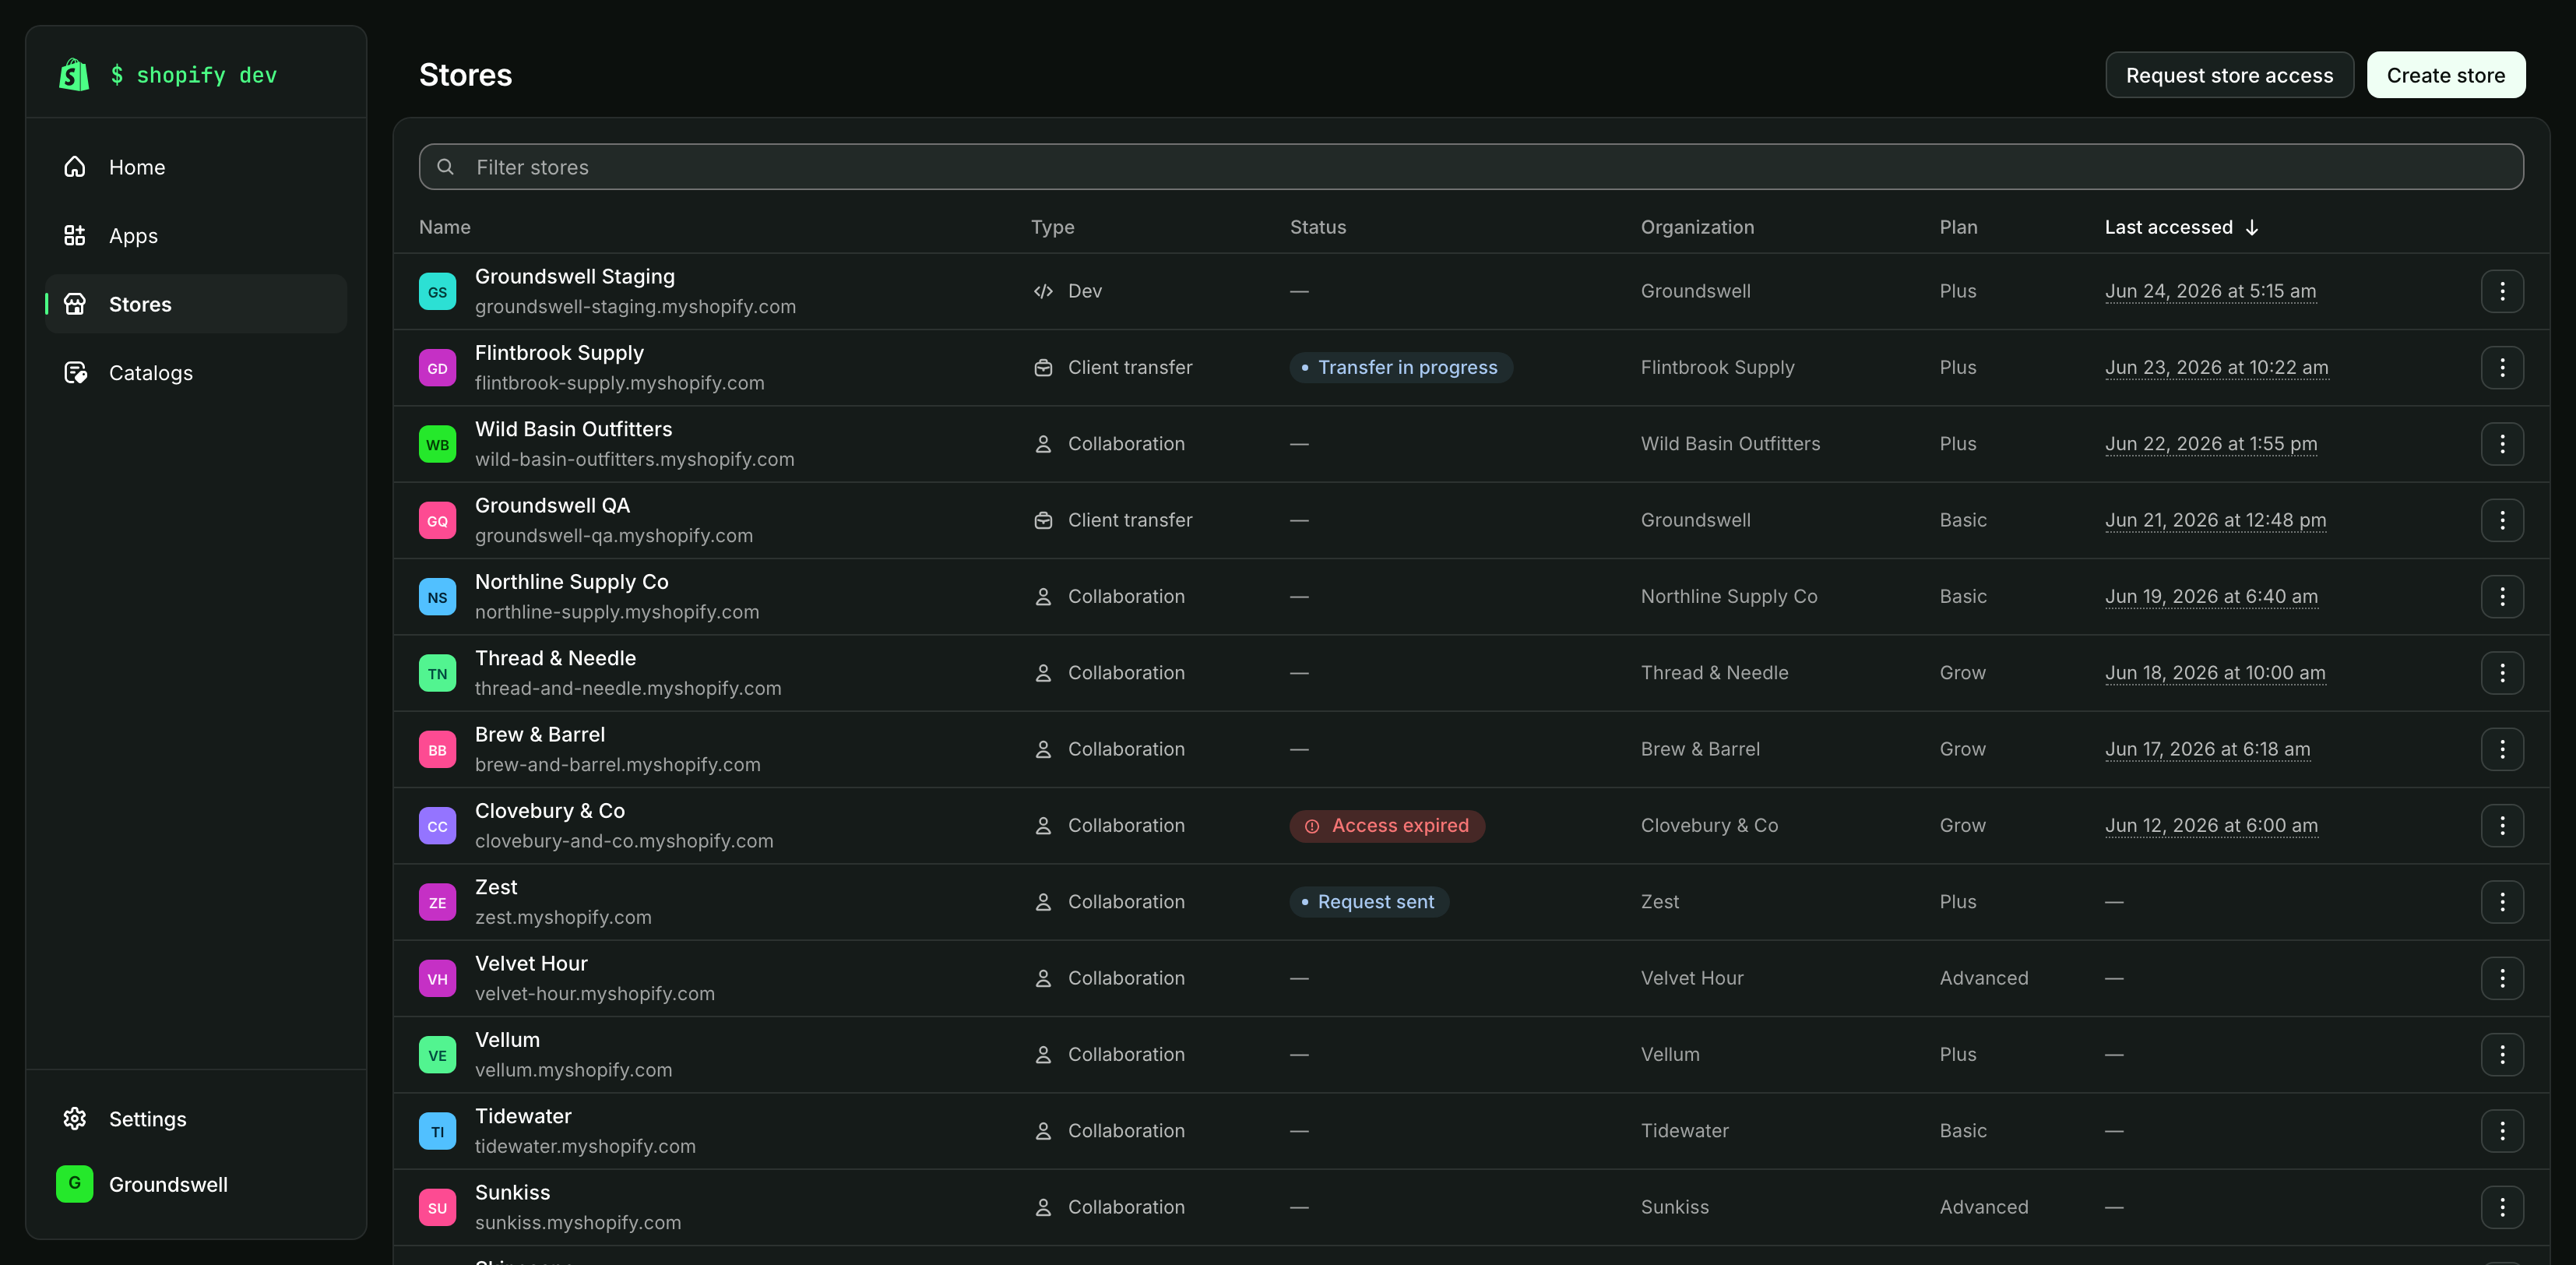Viewport: 2576px width, 1265px height.
Task: Click the GD avatar for Flintbrook Supply
Action: click(x=437, y=368)
